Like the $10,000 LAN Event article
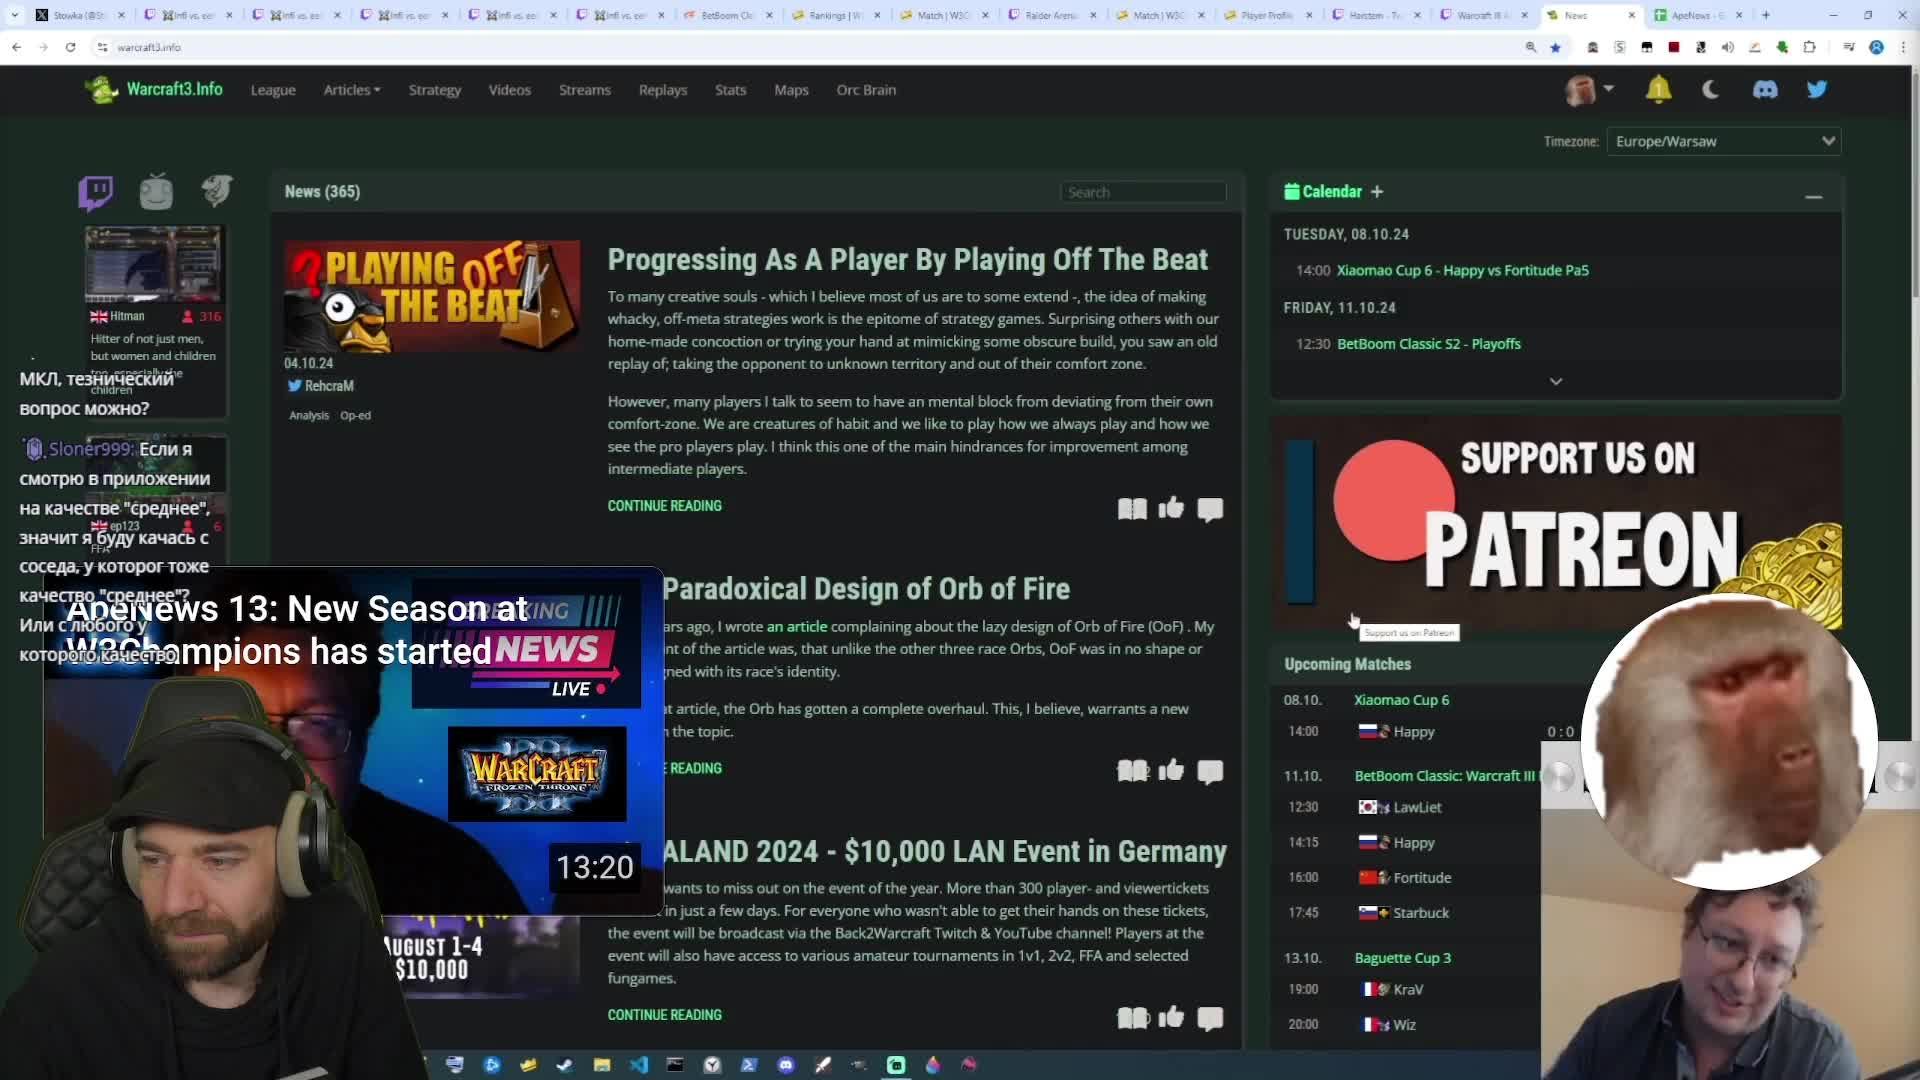Screen dimensions: 1920x1080 (x=1171, y=1018)
